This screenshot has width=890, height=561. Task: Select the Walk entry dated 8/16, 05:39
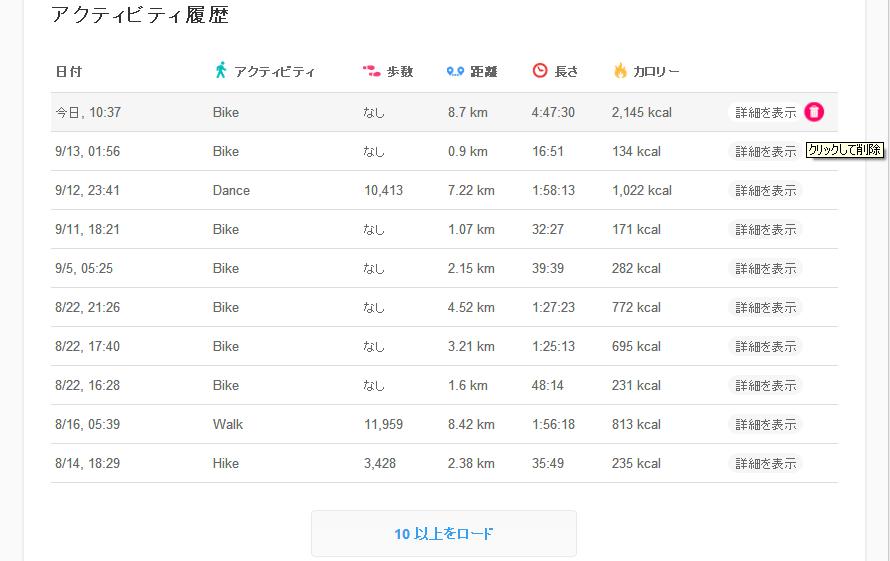[x=228, y=425]
